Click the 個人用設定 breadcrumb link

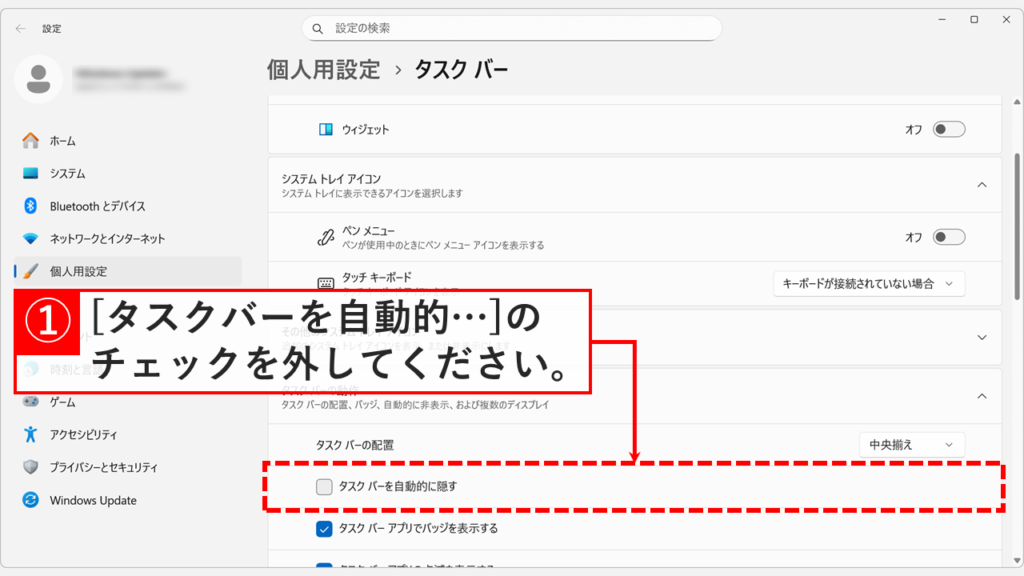[x=323, y=70]
